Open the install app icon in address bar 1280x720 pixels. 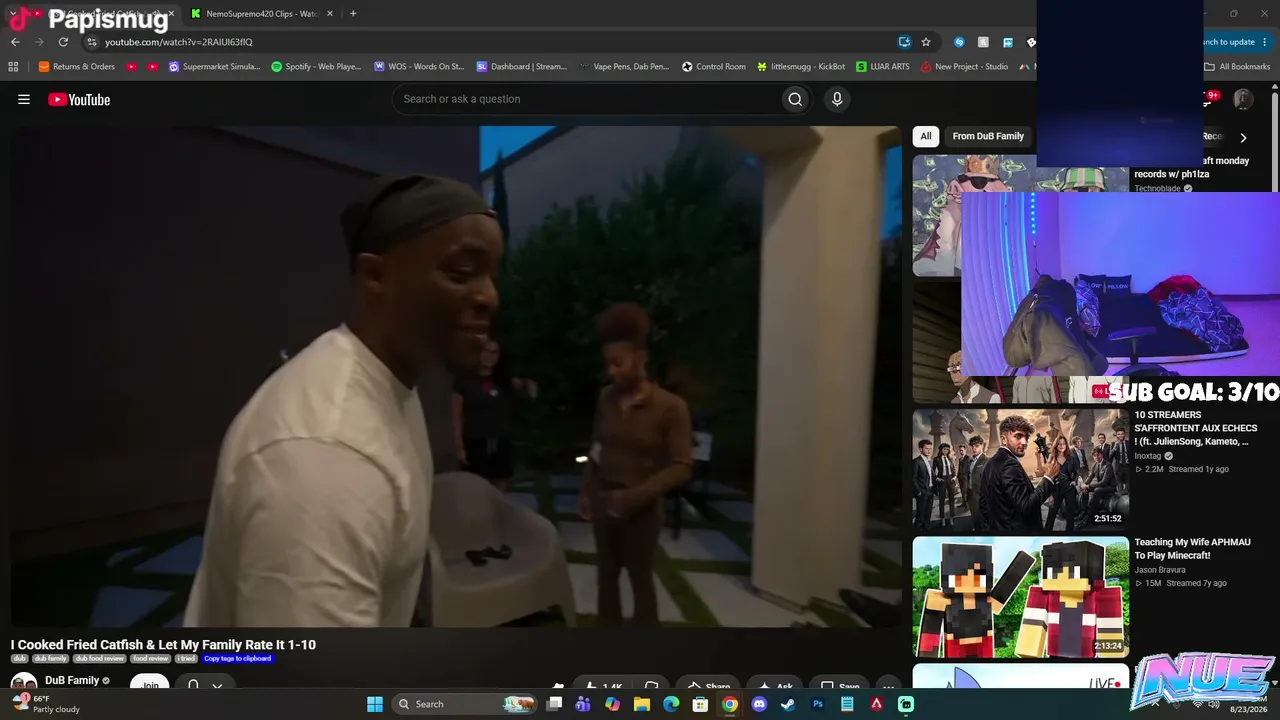(904, 42)
